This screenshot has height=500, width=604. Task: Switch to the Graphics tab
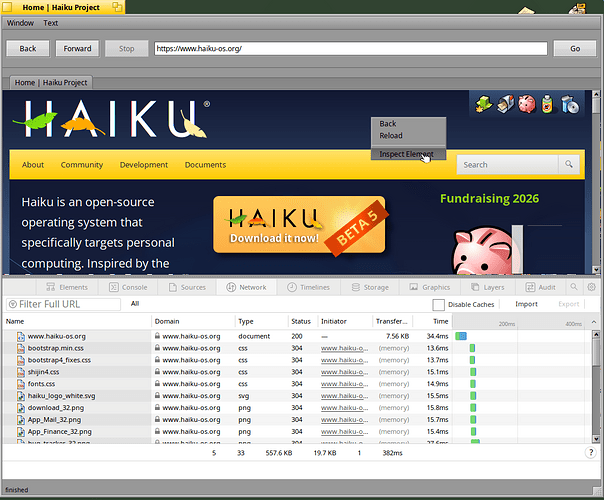point(430,287)
